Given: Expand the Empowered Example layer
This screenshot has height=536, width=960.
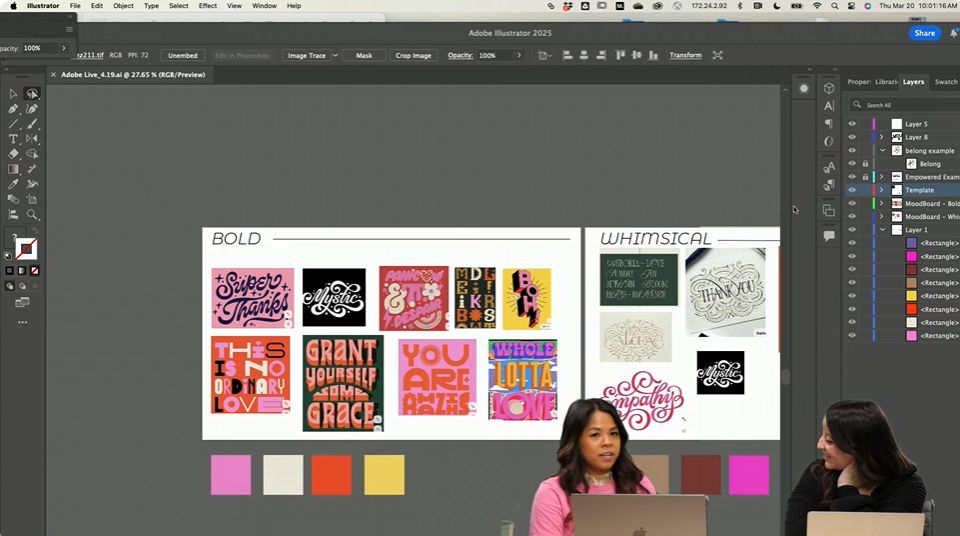Looking at the screenshot, I should pos(882,177).
